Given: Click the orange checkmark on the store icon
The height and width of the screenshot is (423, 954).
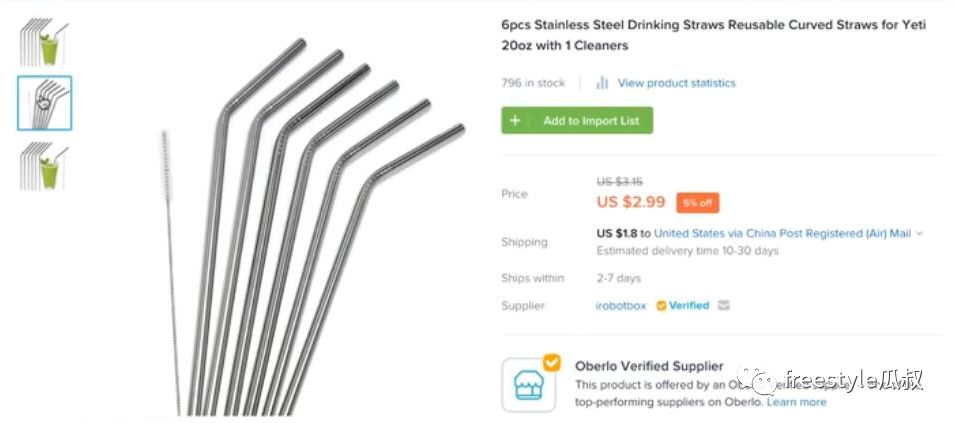Looking at the screenshot, I should tap(551, 362).
